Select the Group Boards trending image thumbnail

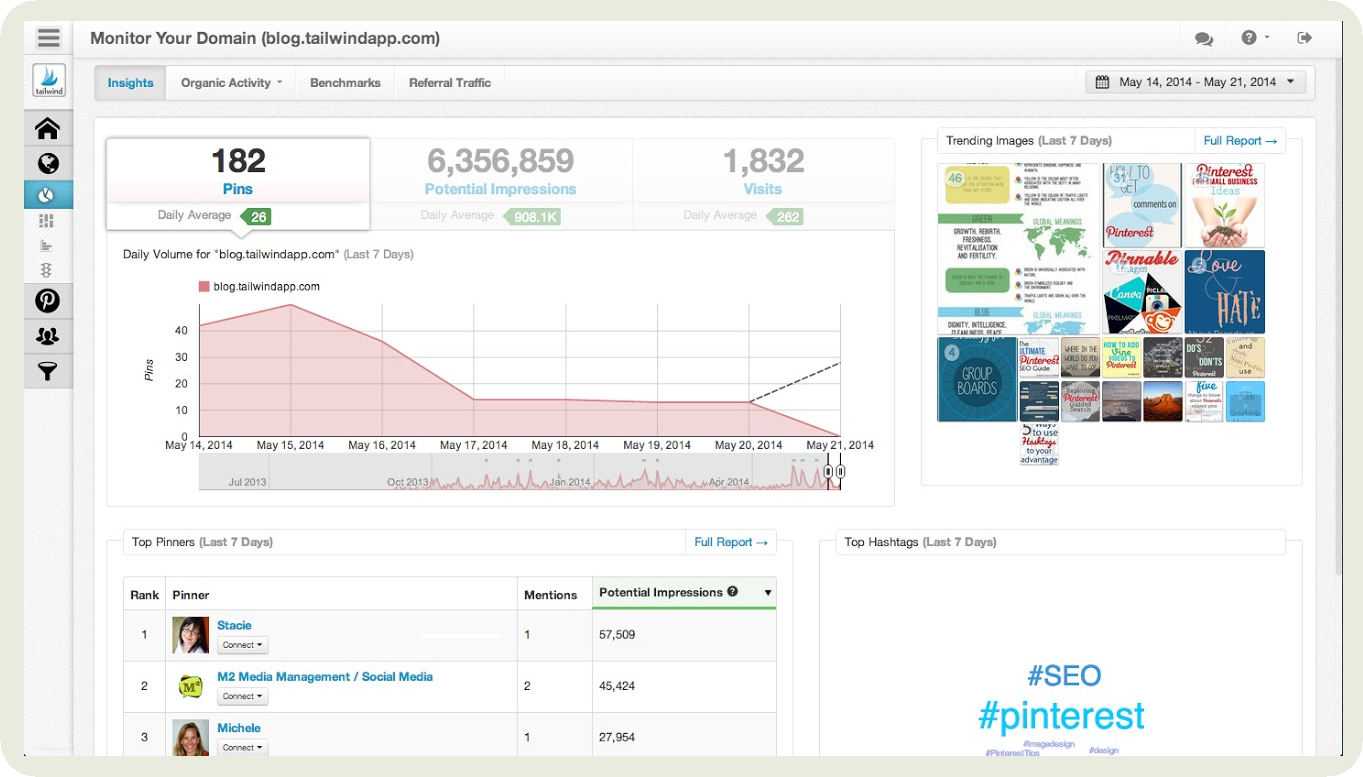(976, 379)
